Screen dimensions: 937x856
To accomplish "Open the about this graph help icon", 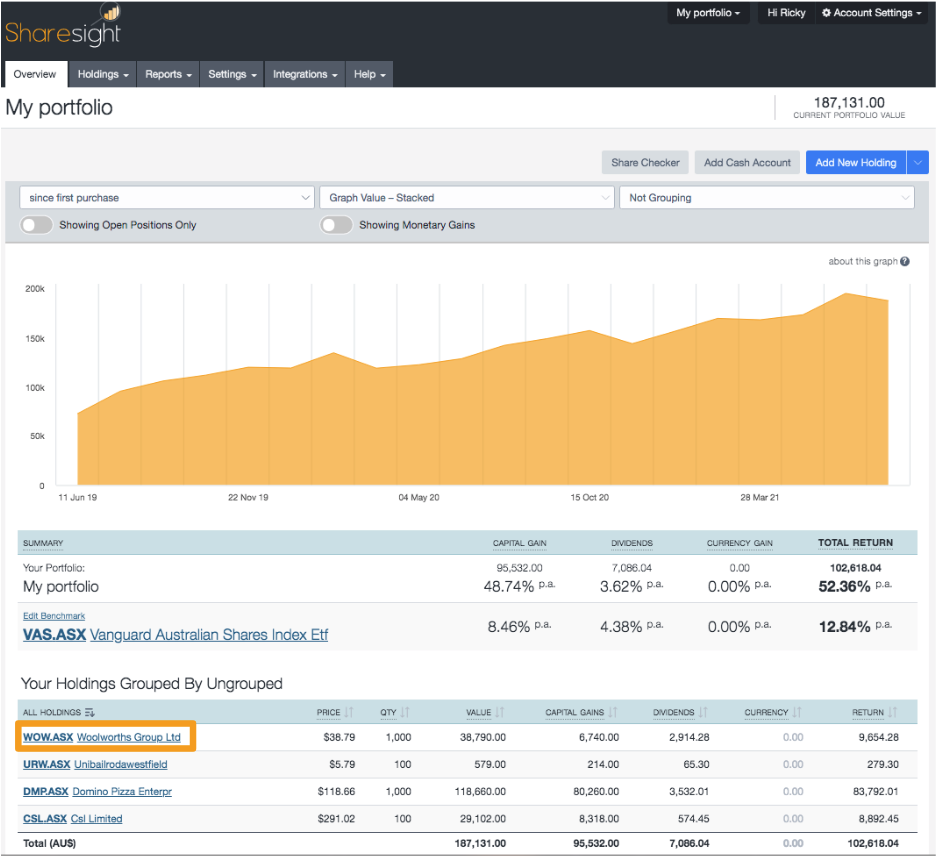I will [905, 261].
